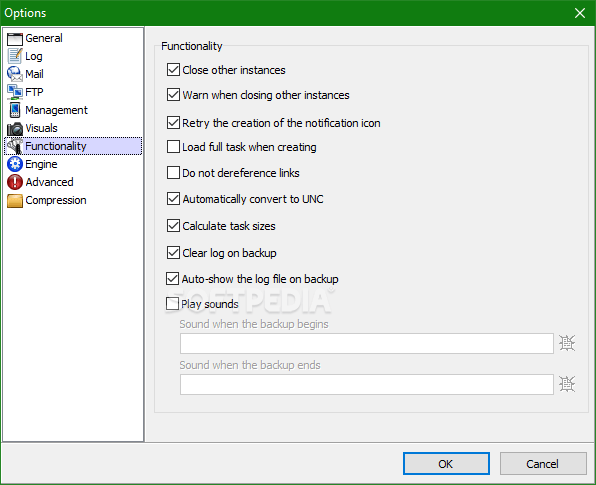Click the Engine blue gear icon
The image size is (596, 485).
point(15,164)
